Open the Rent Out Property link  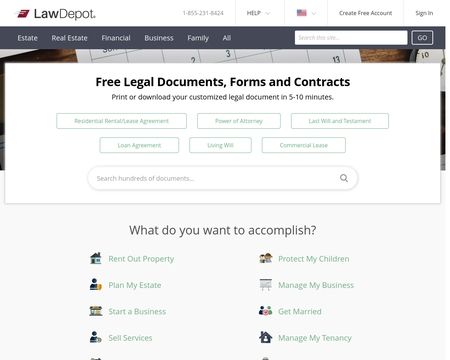pos(141,259)
